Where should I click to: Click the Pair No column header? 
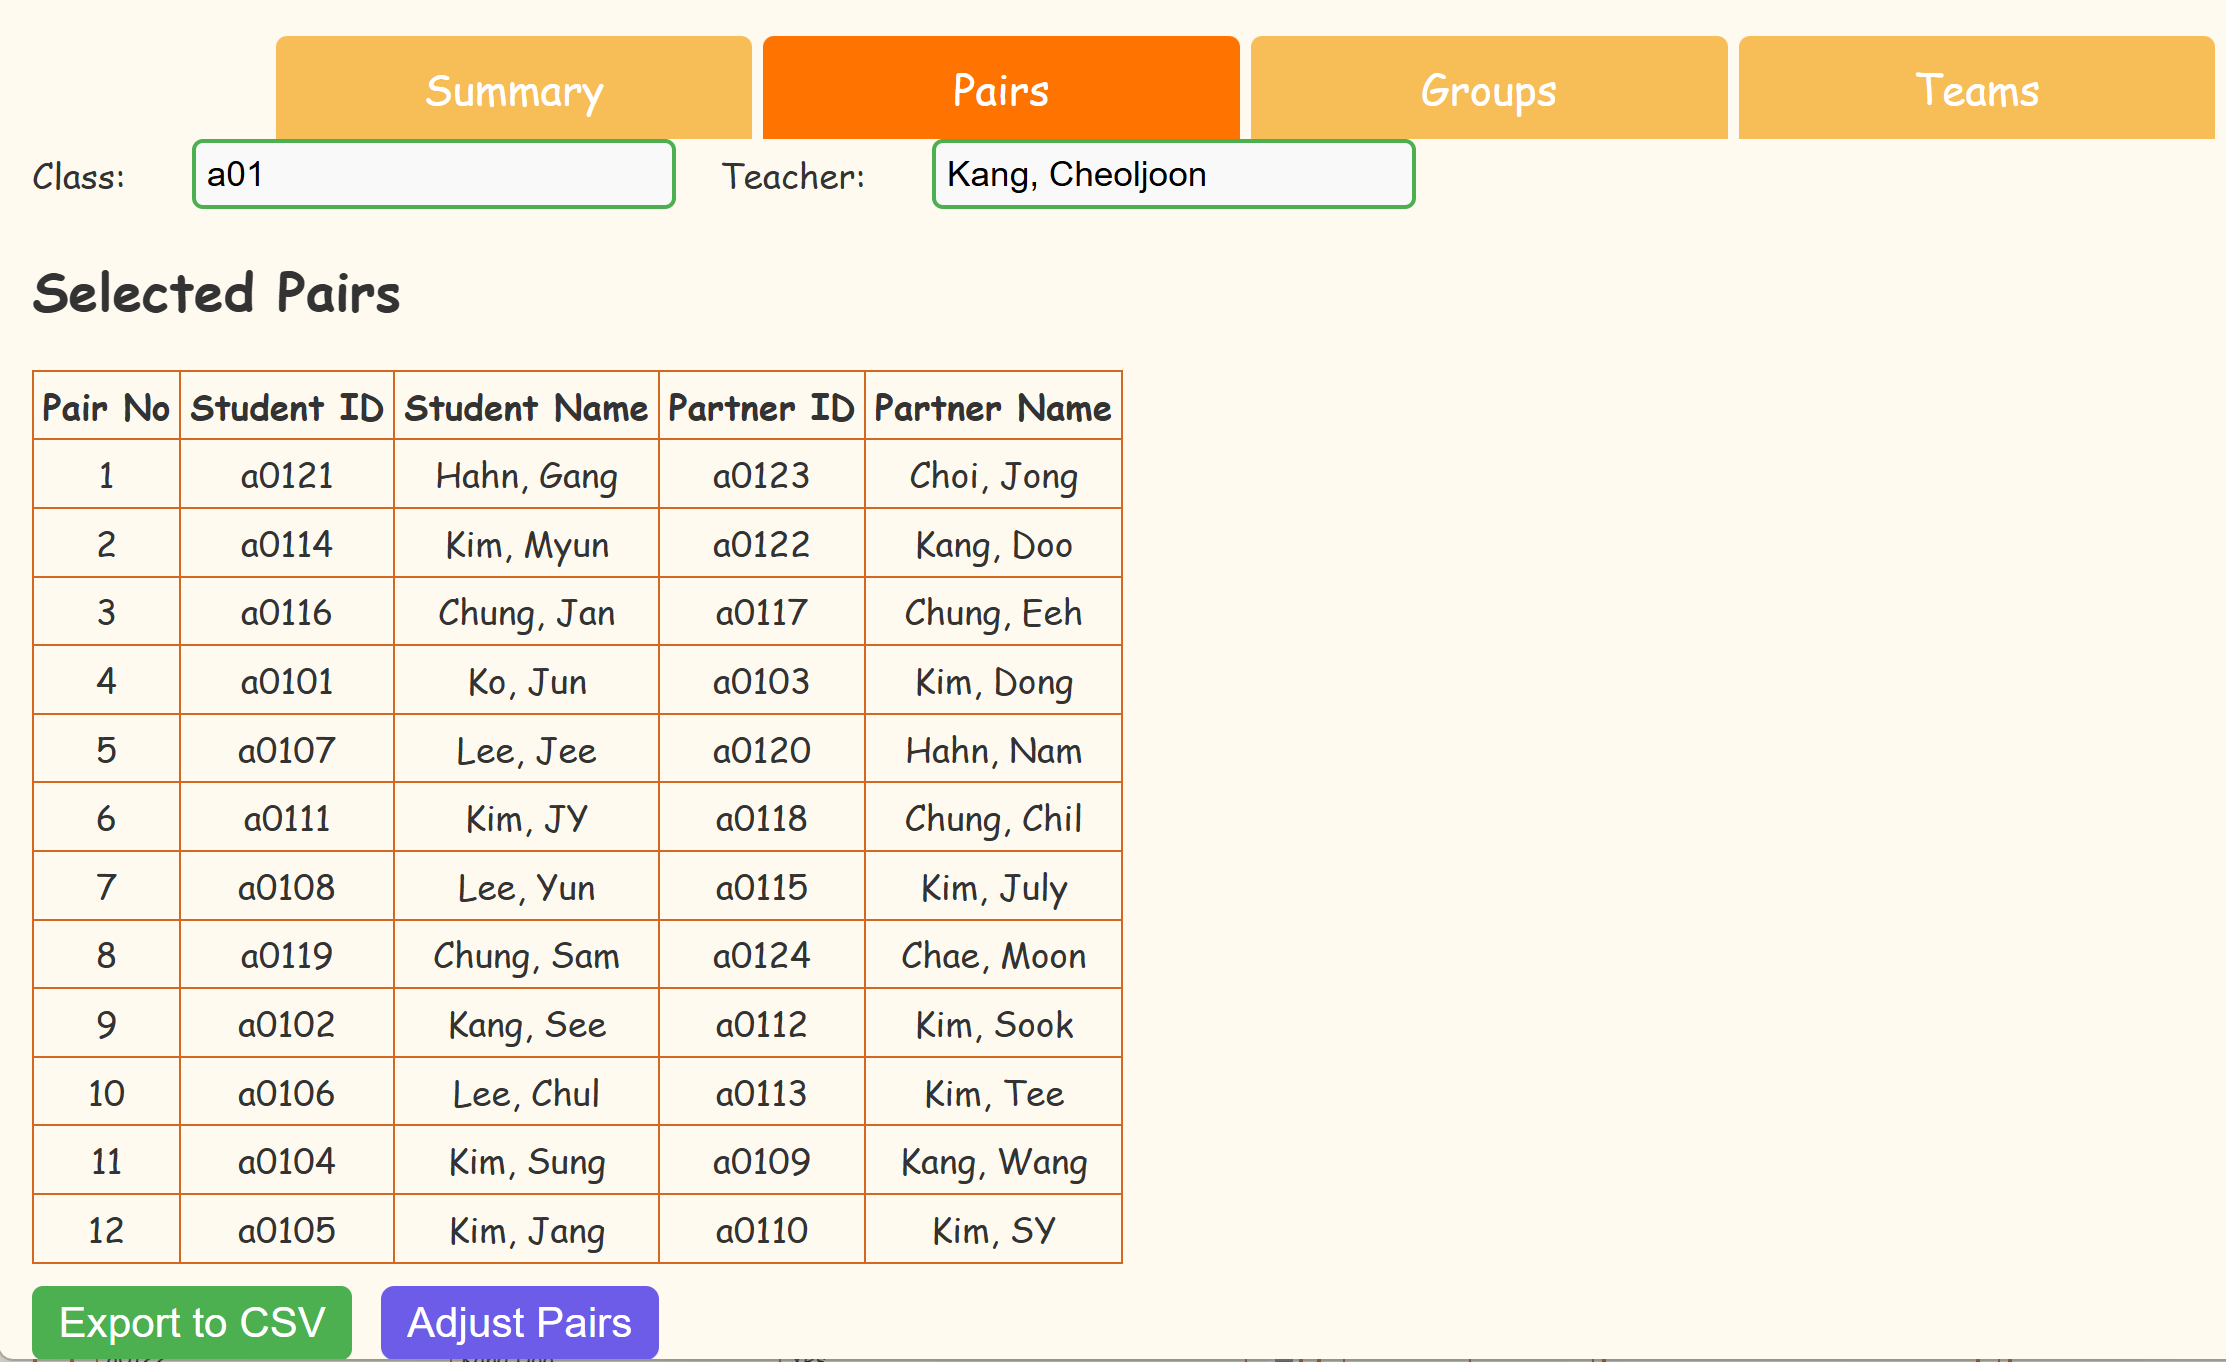coord(106,408)
